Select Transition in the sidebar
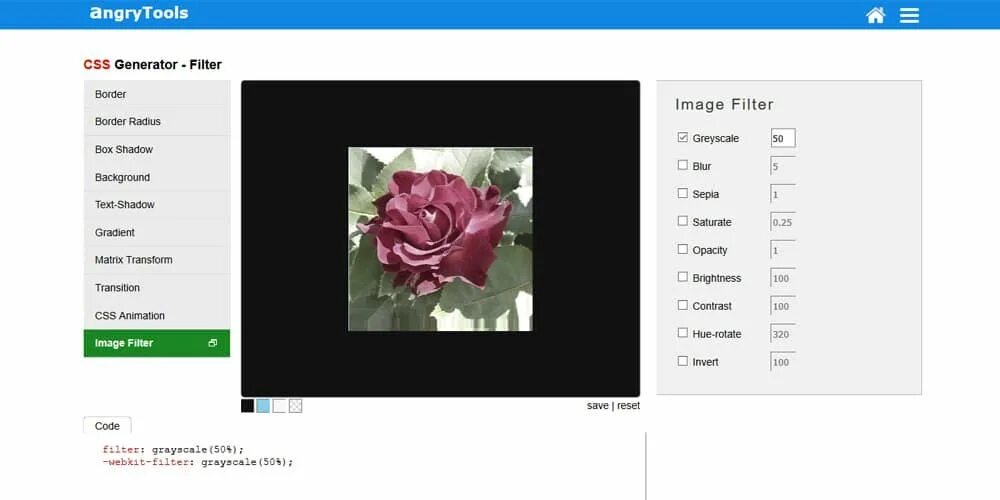 tap(157, 288)
